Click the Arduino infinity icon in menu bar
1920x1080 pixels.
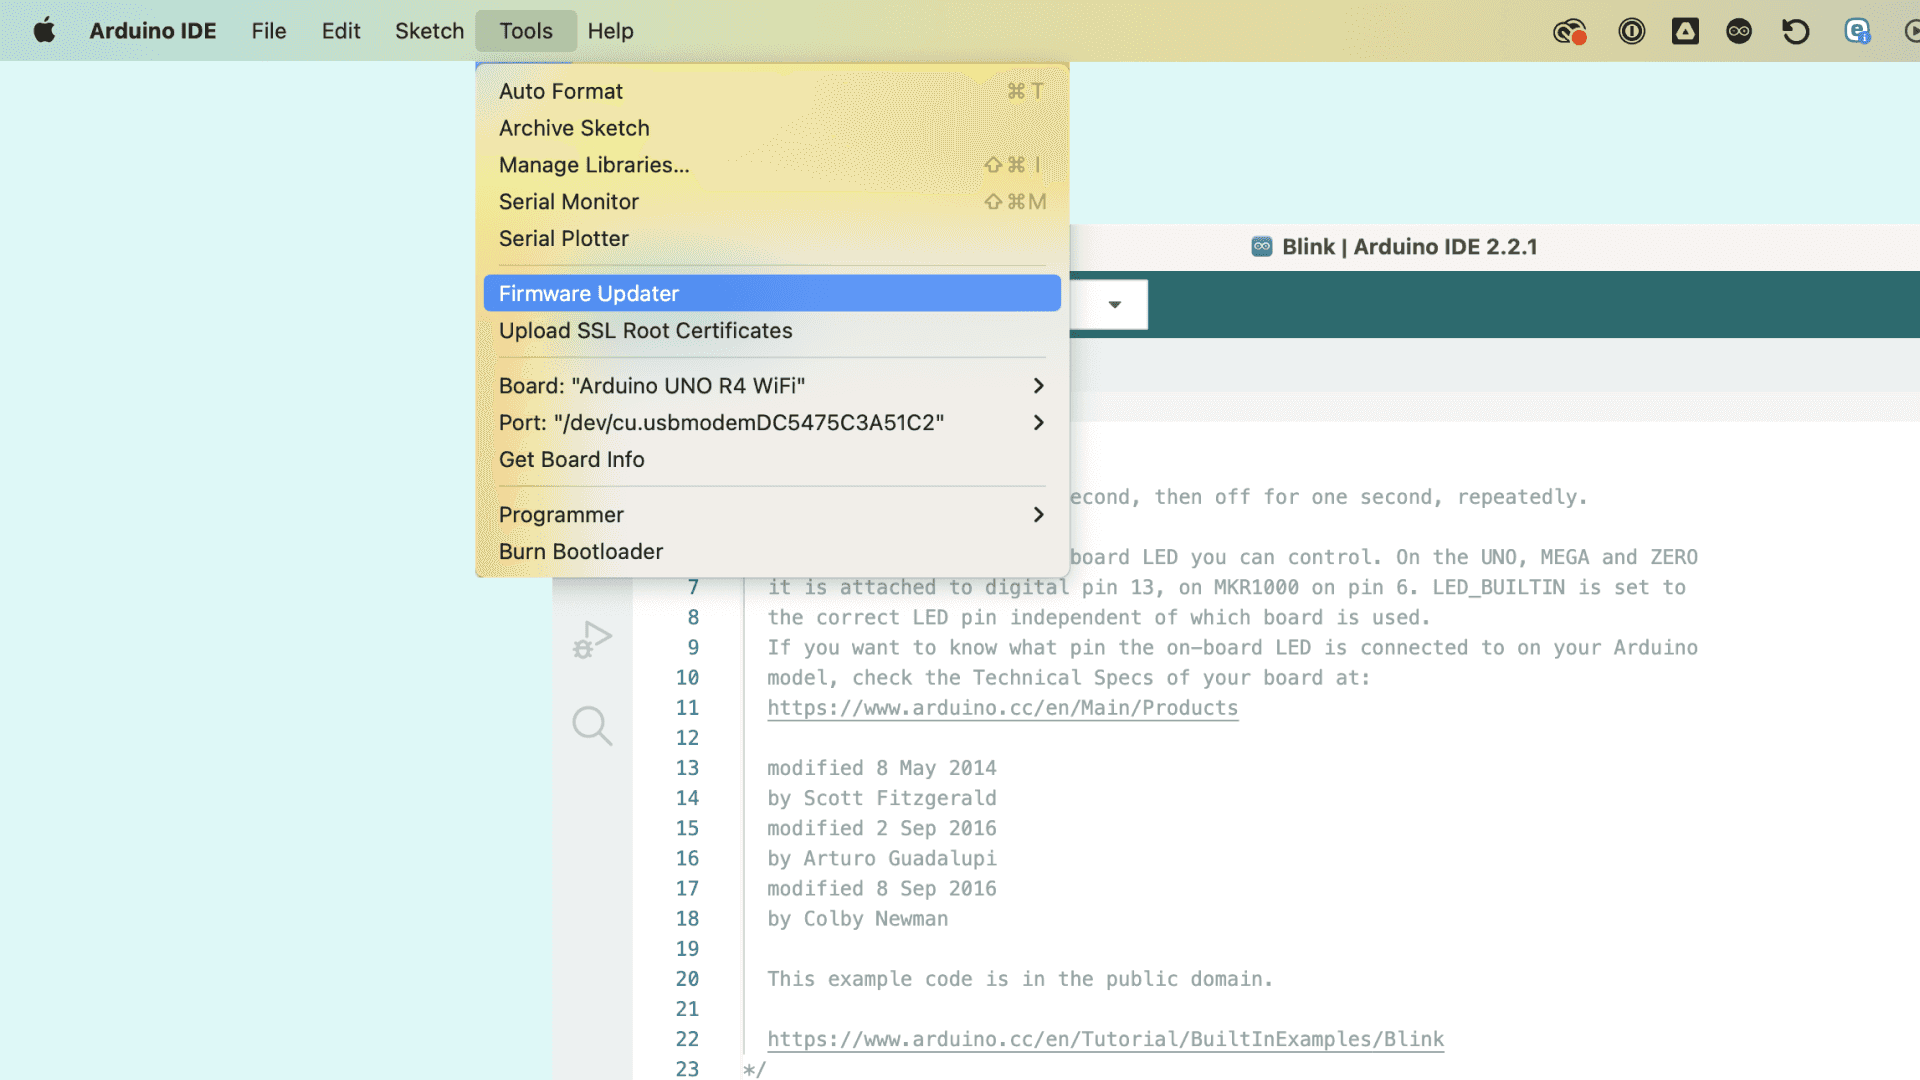[x=1739, y=31]
